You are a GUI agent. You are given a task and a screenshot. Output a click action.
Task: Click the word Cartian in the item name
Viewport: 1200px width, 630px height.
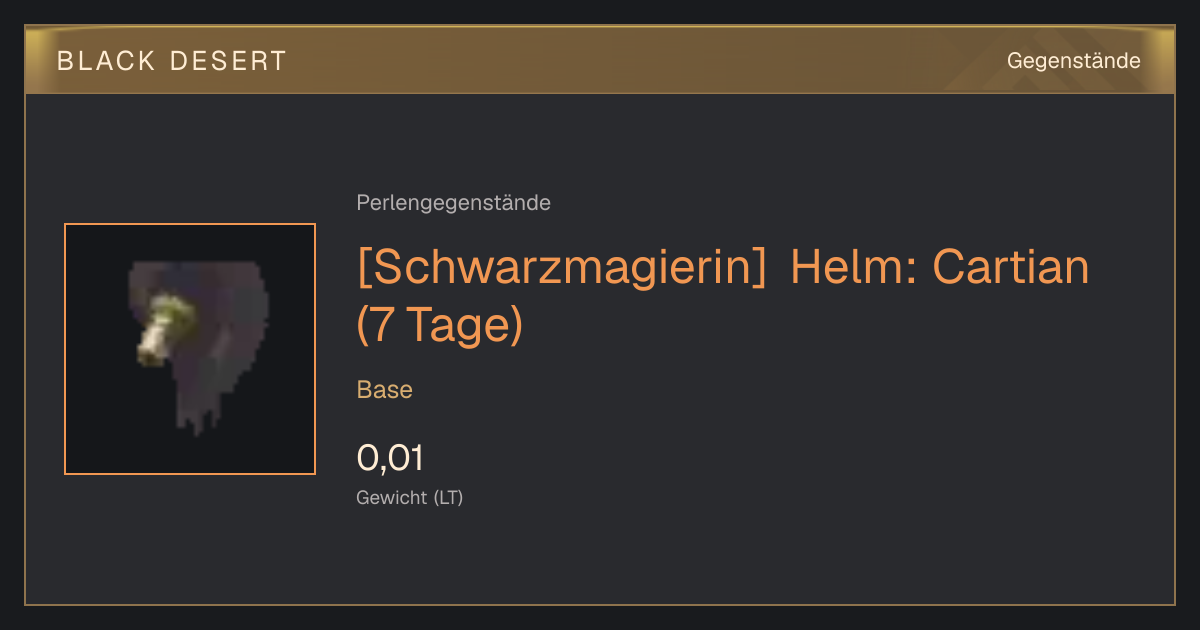[x=1010, y=267]
